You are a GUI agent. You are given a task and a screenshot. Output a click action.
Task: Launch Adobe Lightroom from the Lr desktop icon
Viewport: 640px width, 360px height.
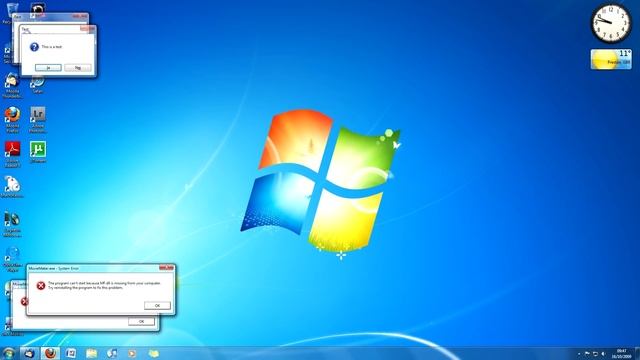click(38, 120)
